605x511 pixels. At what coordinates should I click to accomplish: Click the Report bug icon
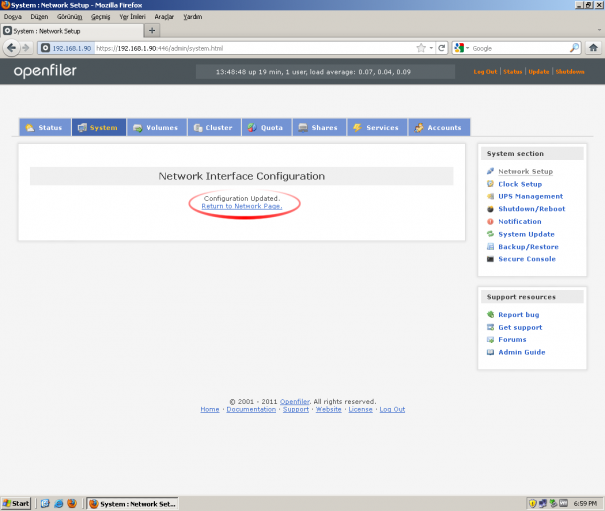(490, 315)
